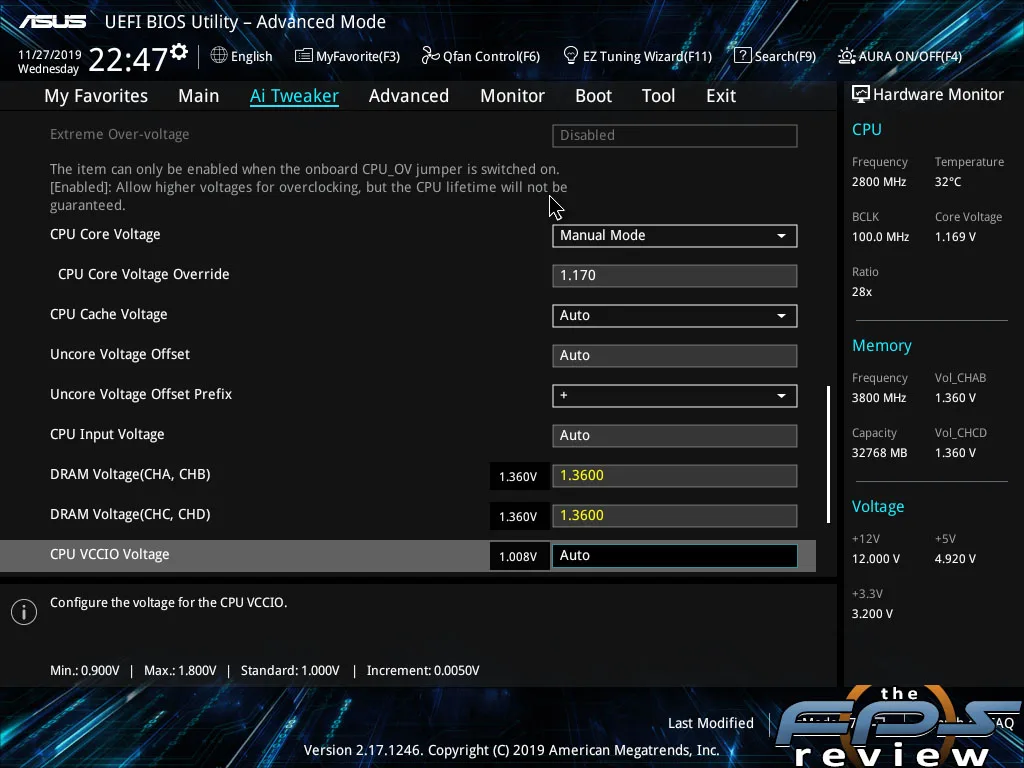Expand CPU Core Voltage Manual Mode dropdown
1024x768 pixels.
click(675, 236)
